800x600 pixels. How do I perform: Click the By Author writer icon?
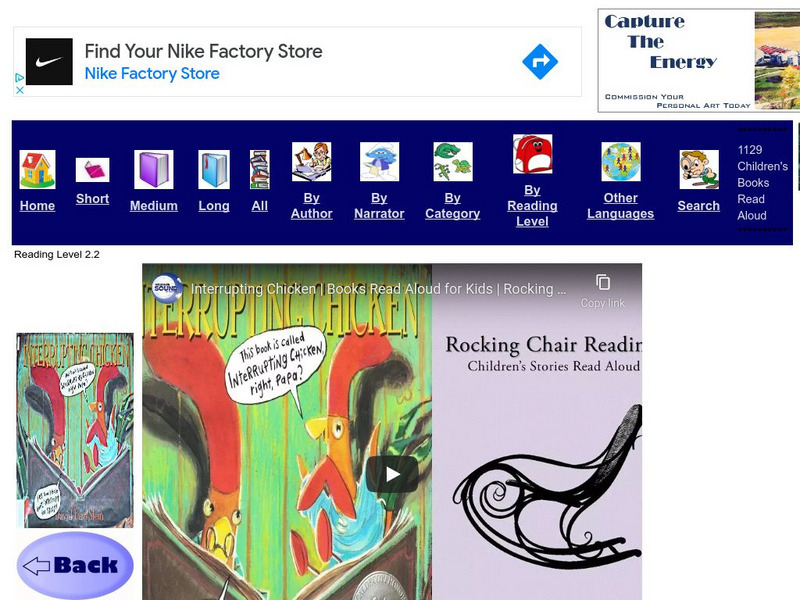(311, 162)
